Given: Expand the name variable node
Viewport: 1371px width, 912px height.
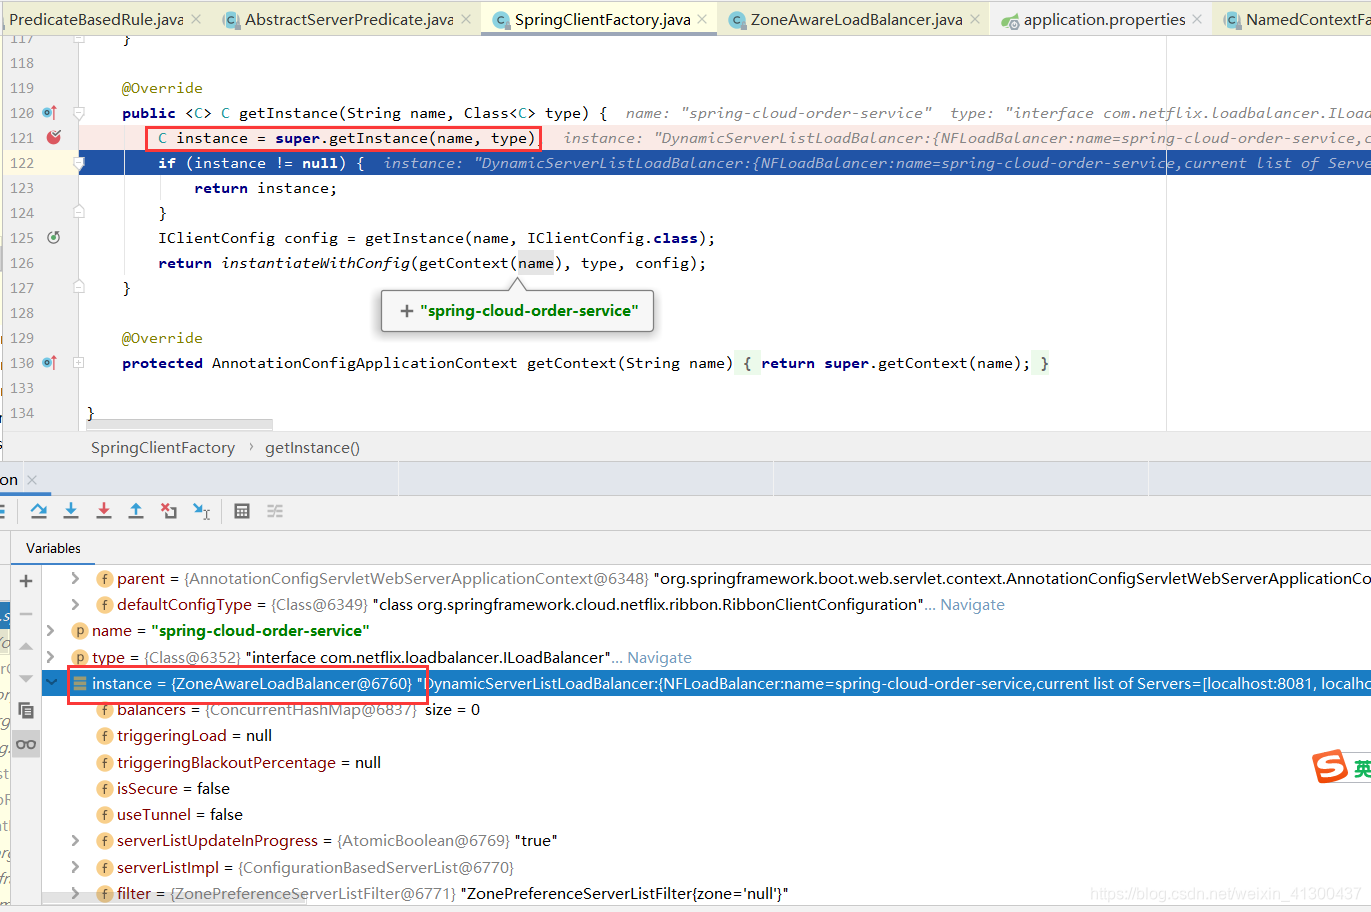Looking at the screenshot, I should click(51, 631).
